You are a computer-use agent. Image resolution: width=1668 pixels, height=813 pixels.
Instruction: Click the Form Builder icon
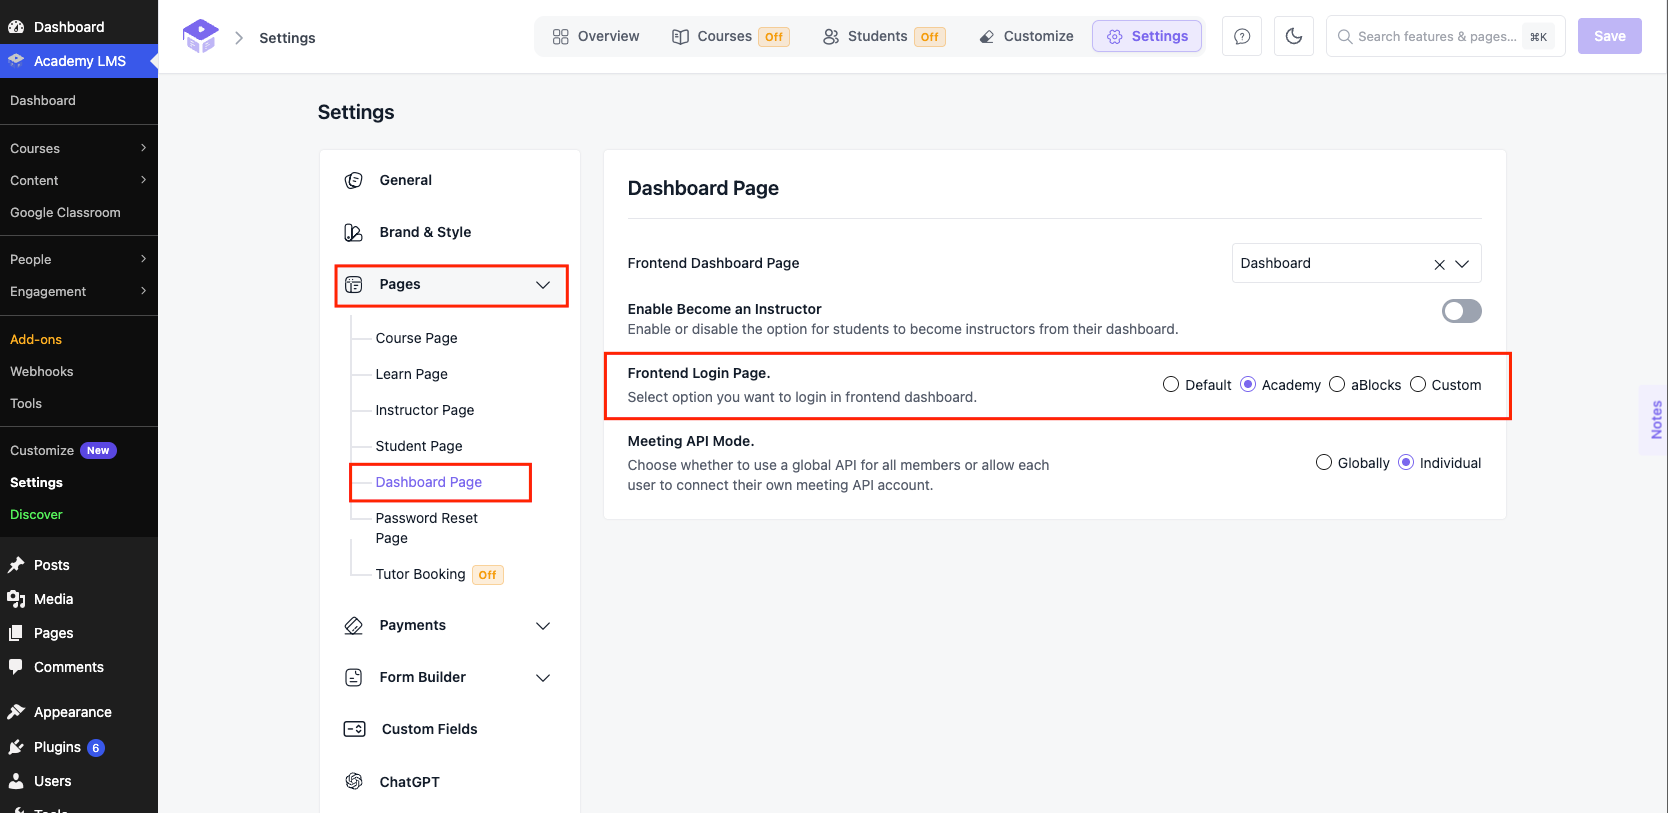click(x=354, y=678)
